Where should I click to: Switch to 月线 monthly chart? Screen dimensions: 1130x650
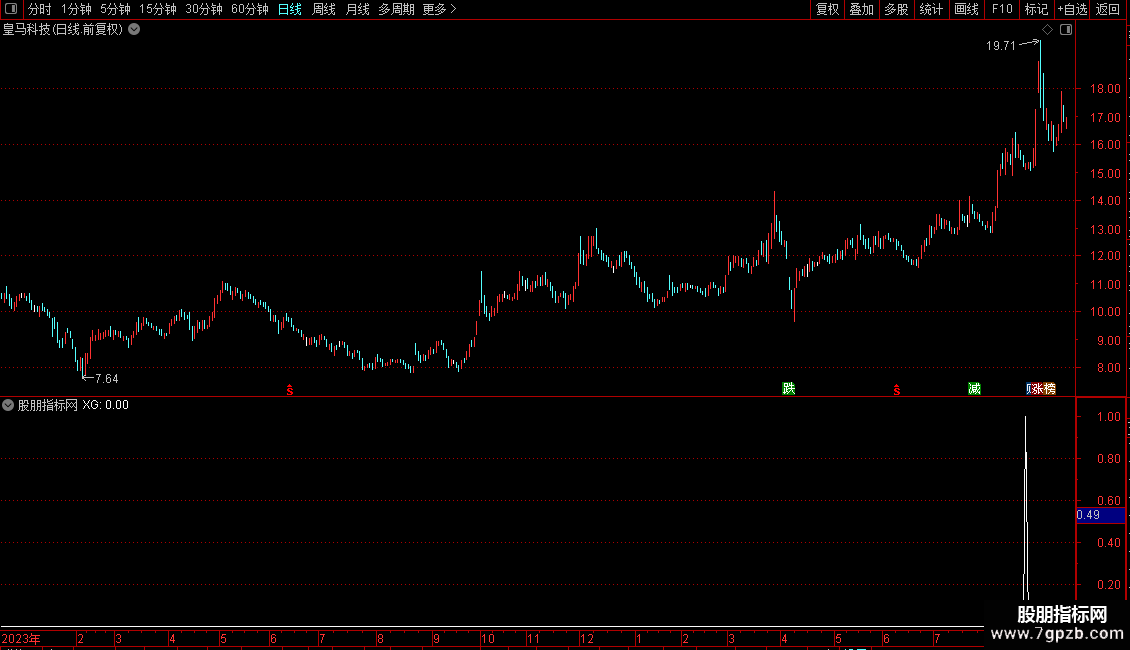(357, 9)
